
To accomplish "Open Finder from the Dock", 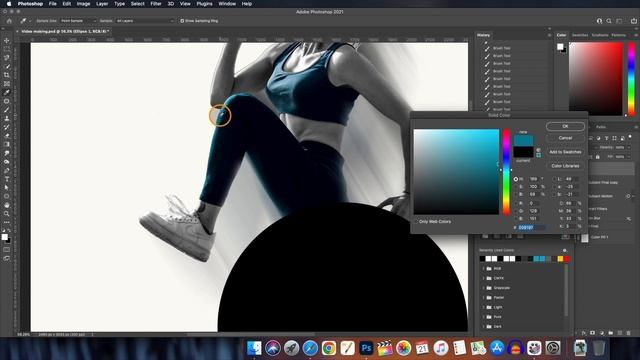I will [254, 348].
